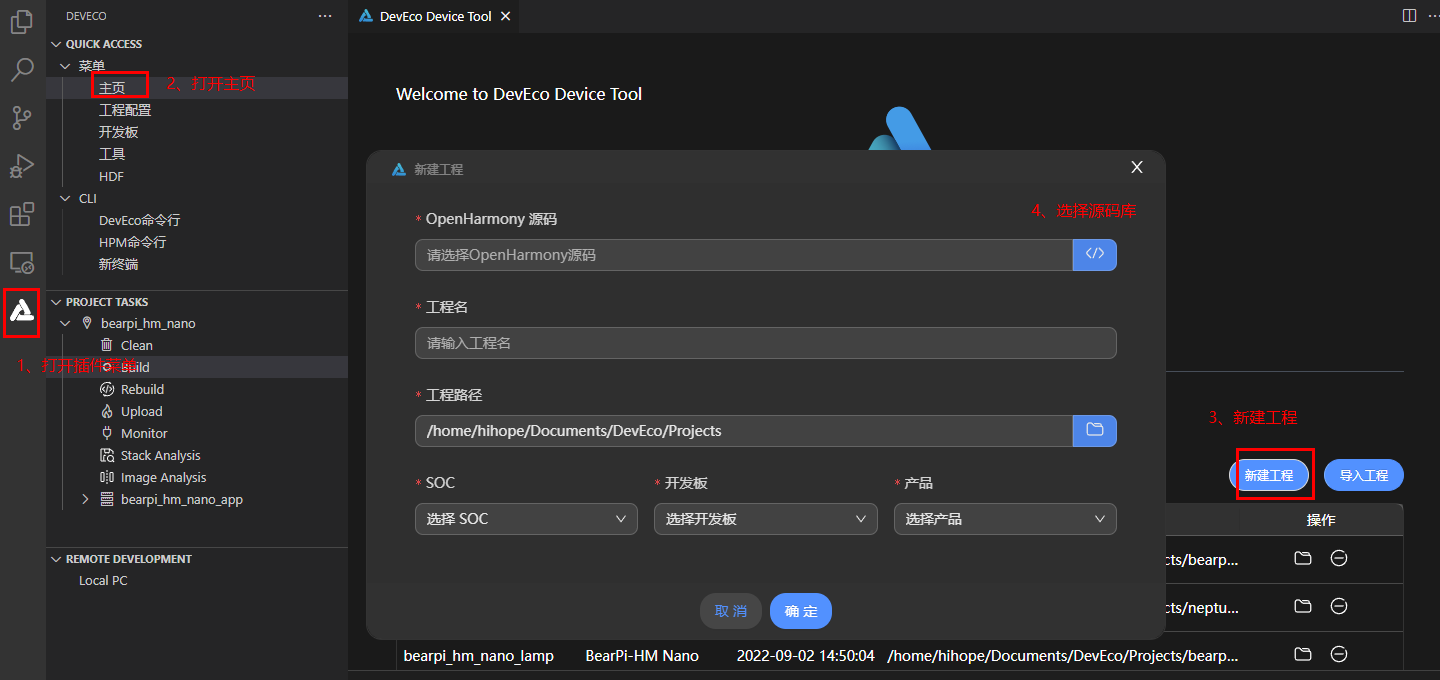Click the 导入工程 button
The width and height of the screenshot is (1440, 680).
pyautogui.click(x=1364, y=475)
